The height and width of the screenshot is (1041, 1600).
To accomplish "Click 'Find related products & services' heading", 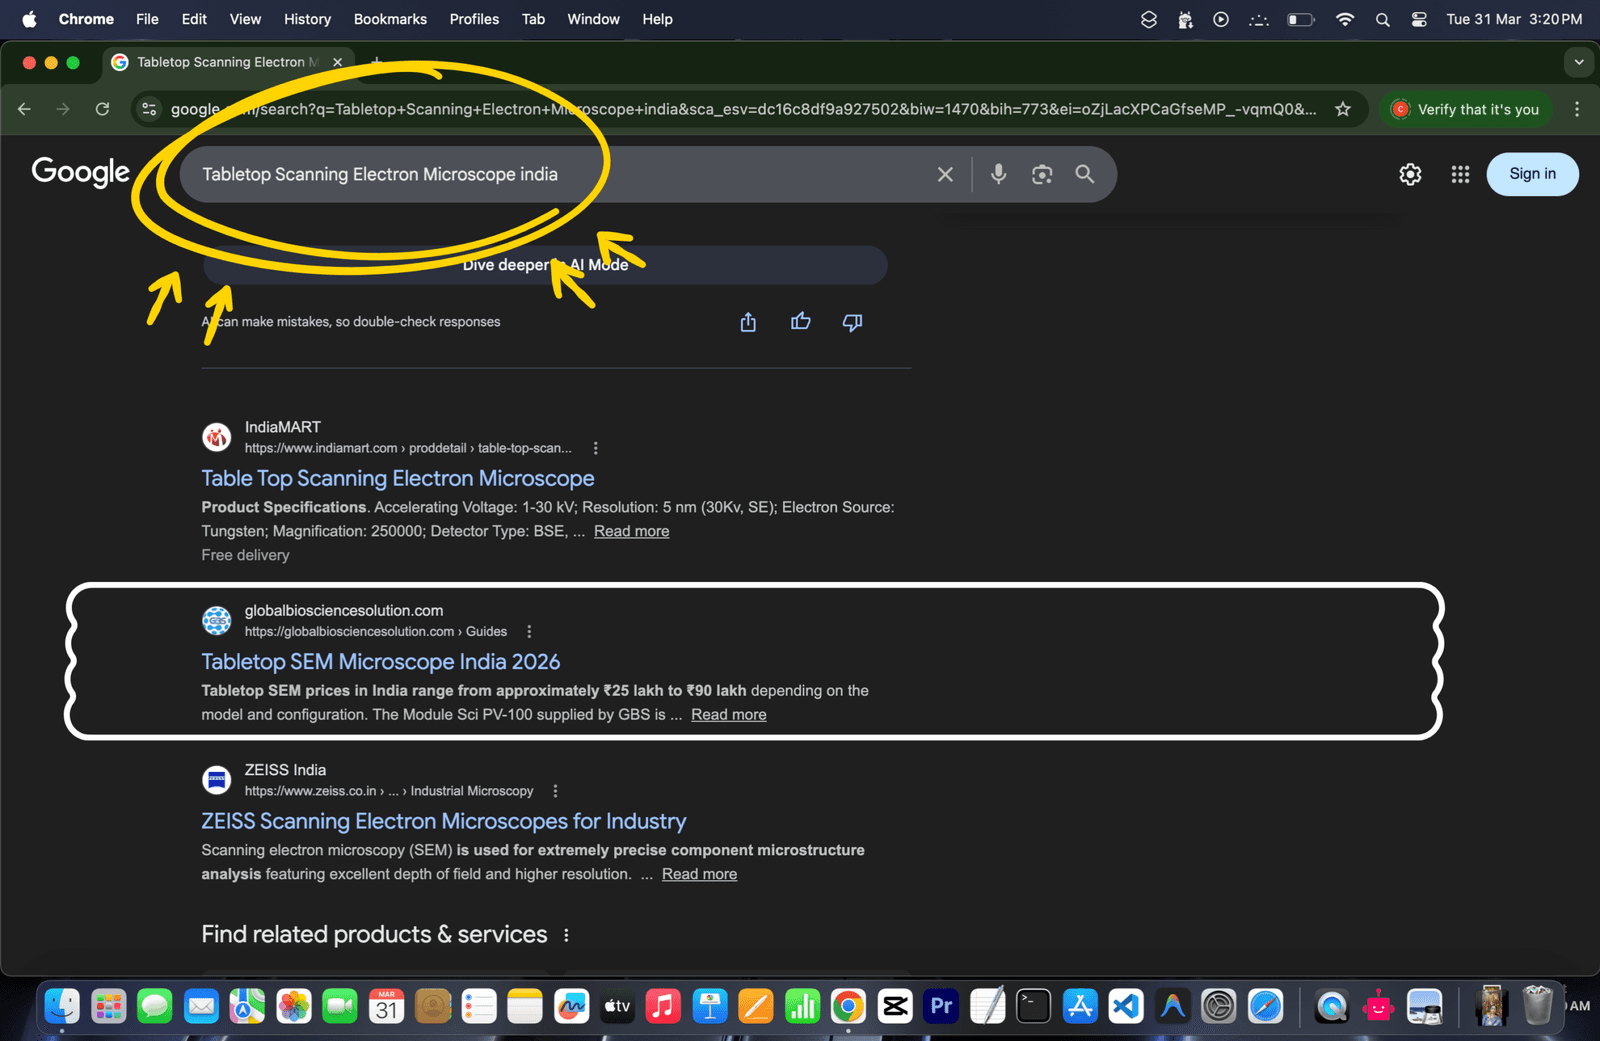I will pos(374,934).
